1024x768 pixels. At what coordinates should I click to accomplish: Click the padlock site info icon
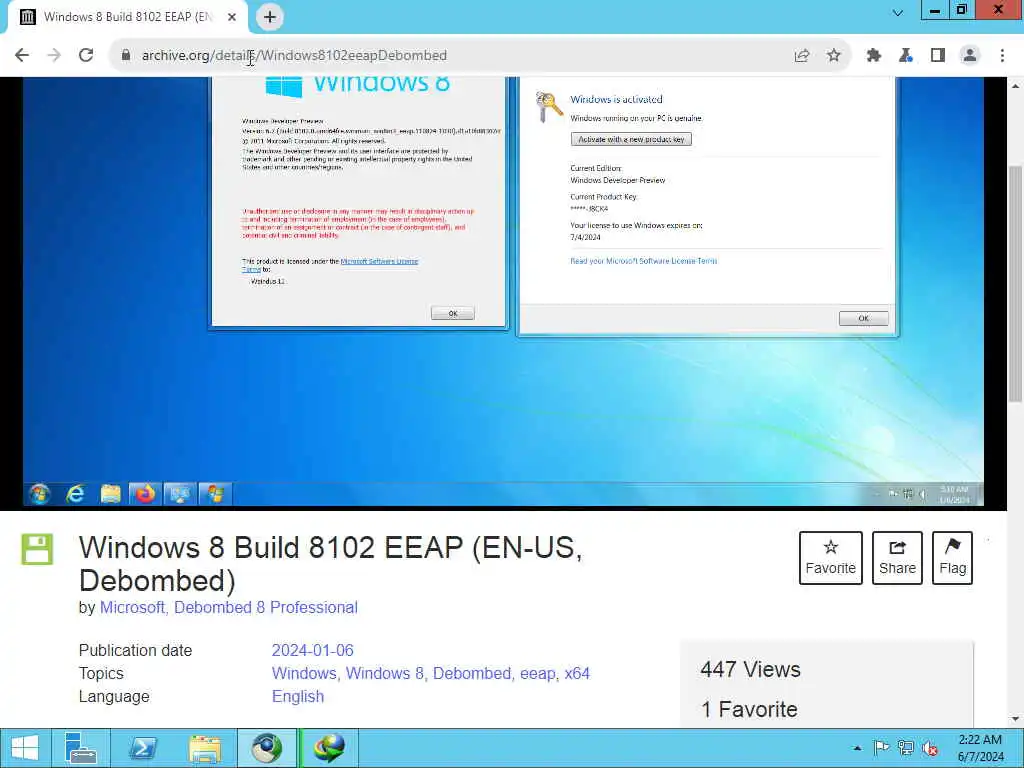126,56
